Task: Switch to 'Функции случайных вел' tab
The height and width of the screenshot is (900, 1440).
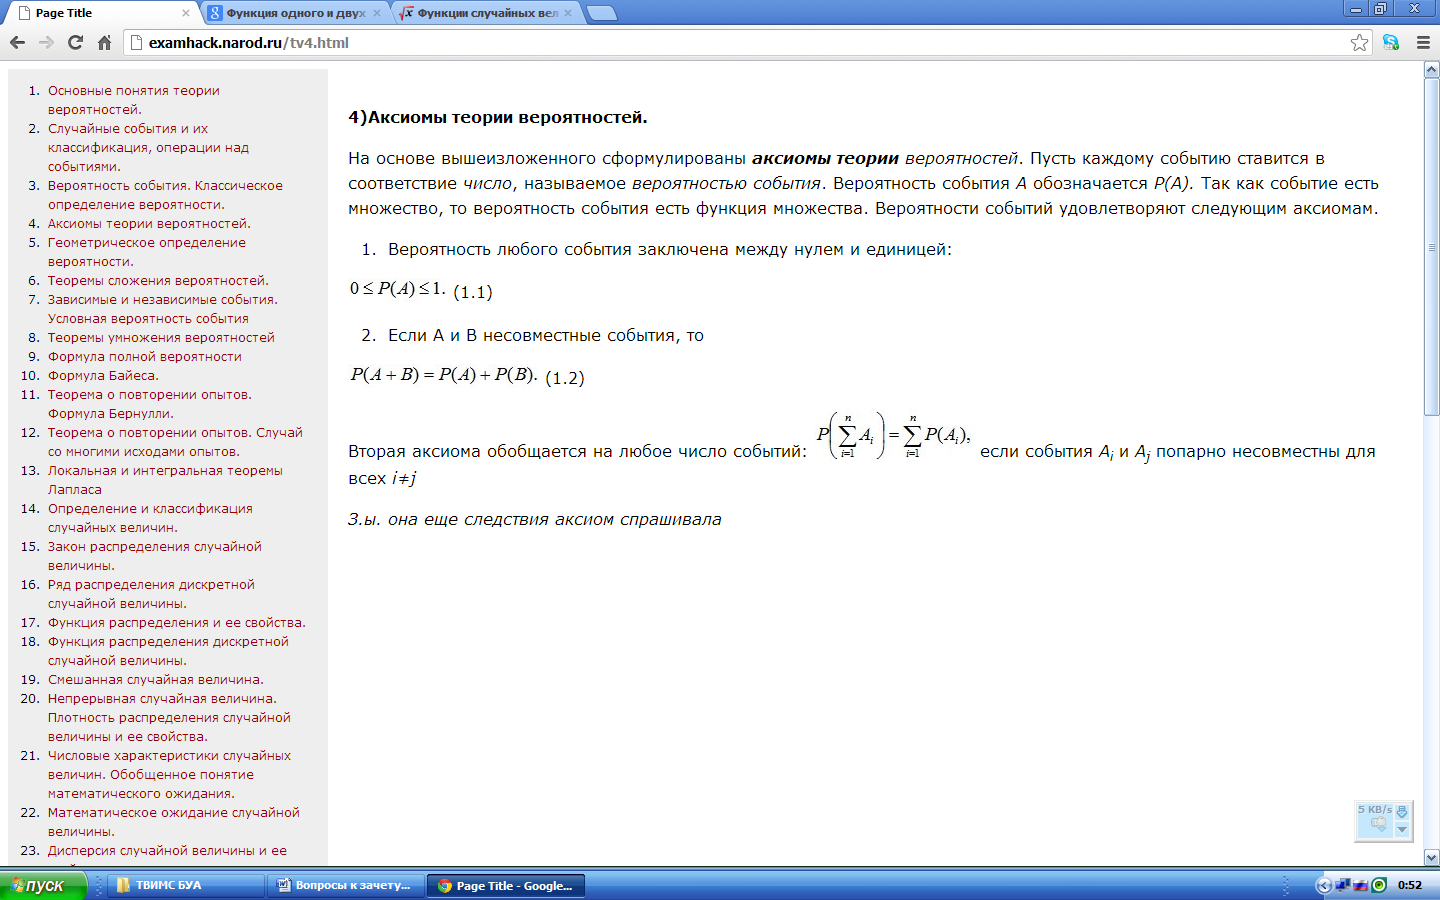Action: click(x=486, y=13)
